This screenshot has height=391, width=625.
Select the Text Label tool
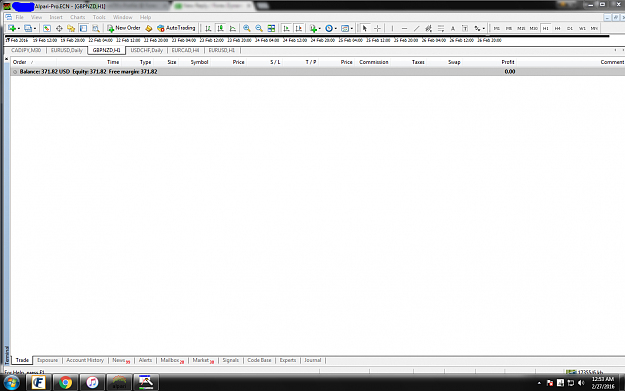(465, 28)
